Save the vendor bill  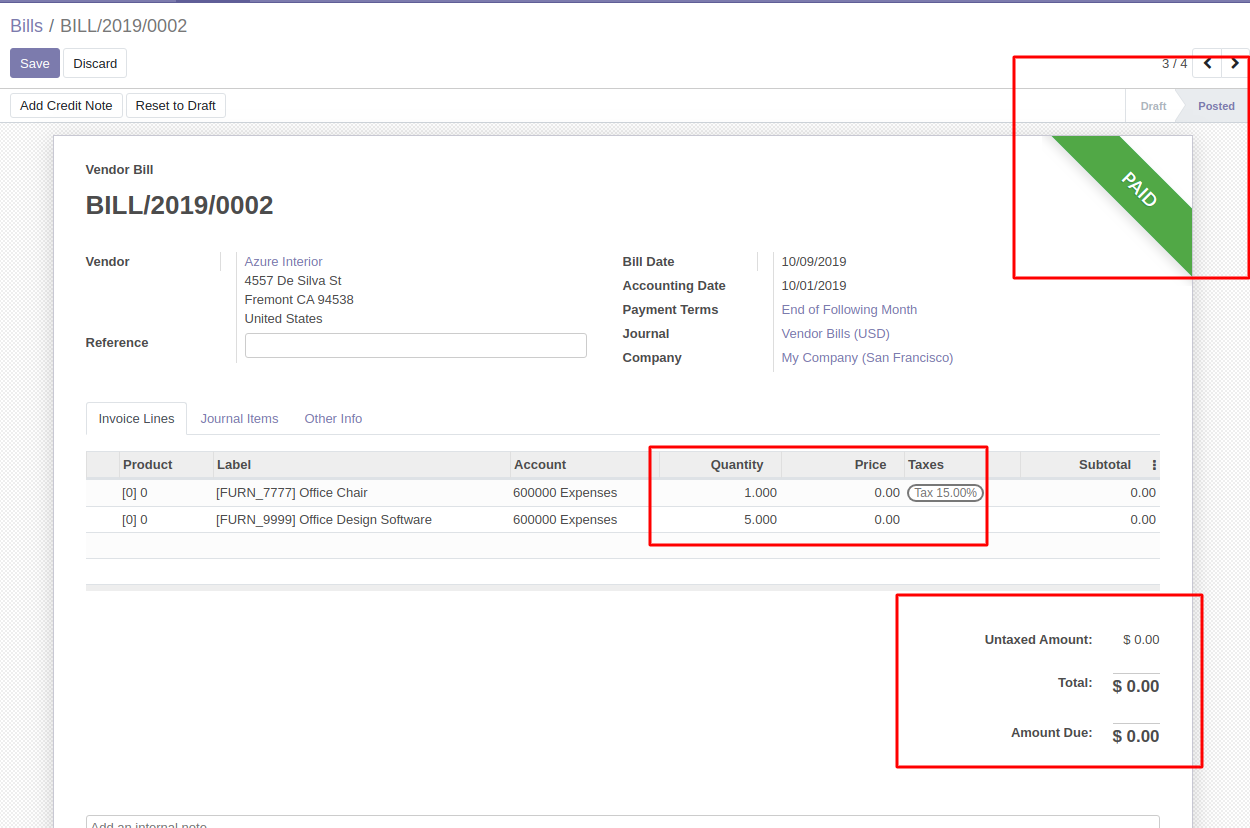pyautogui.click(x=34, y=62)
